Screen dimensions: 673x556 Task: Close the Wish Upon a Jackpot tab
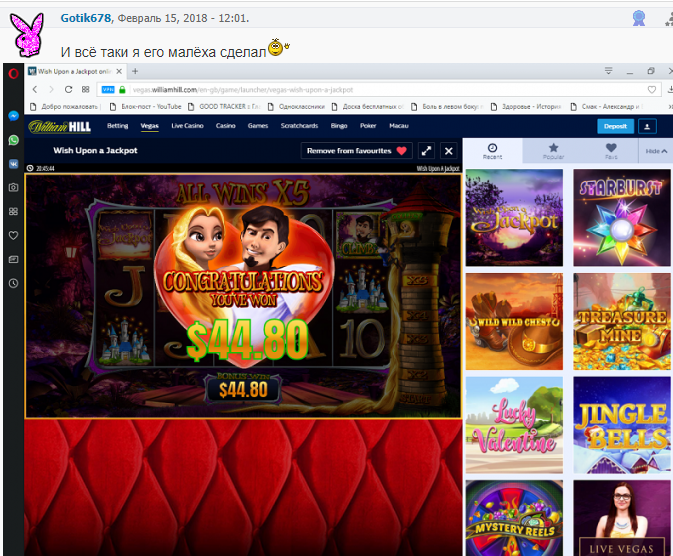[x=119, y=71]
